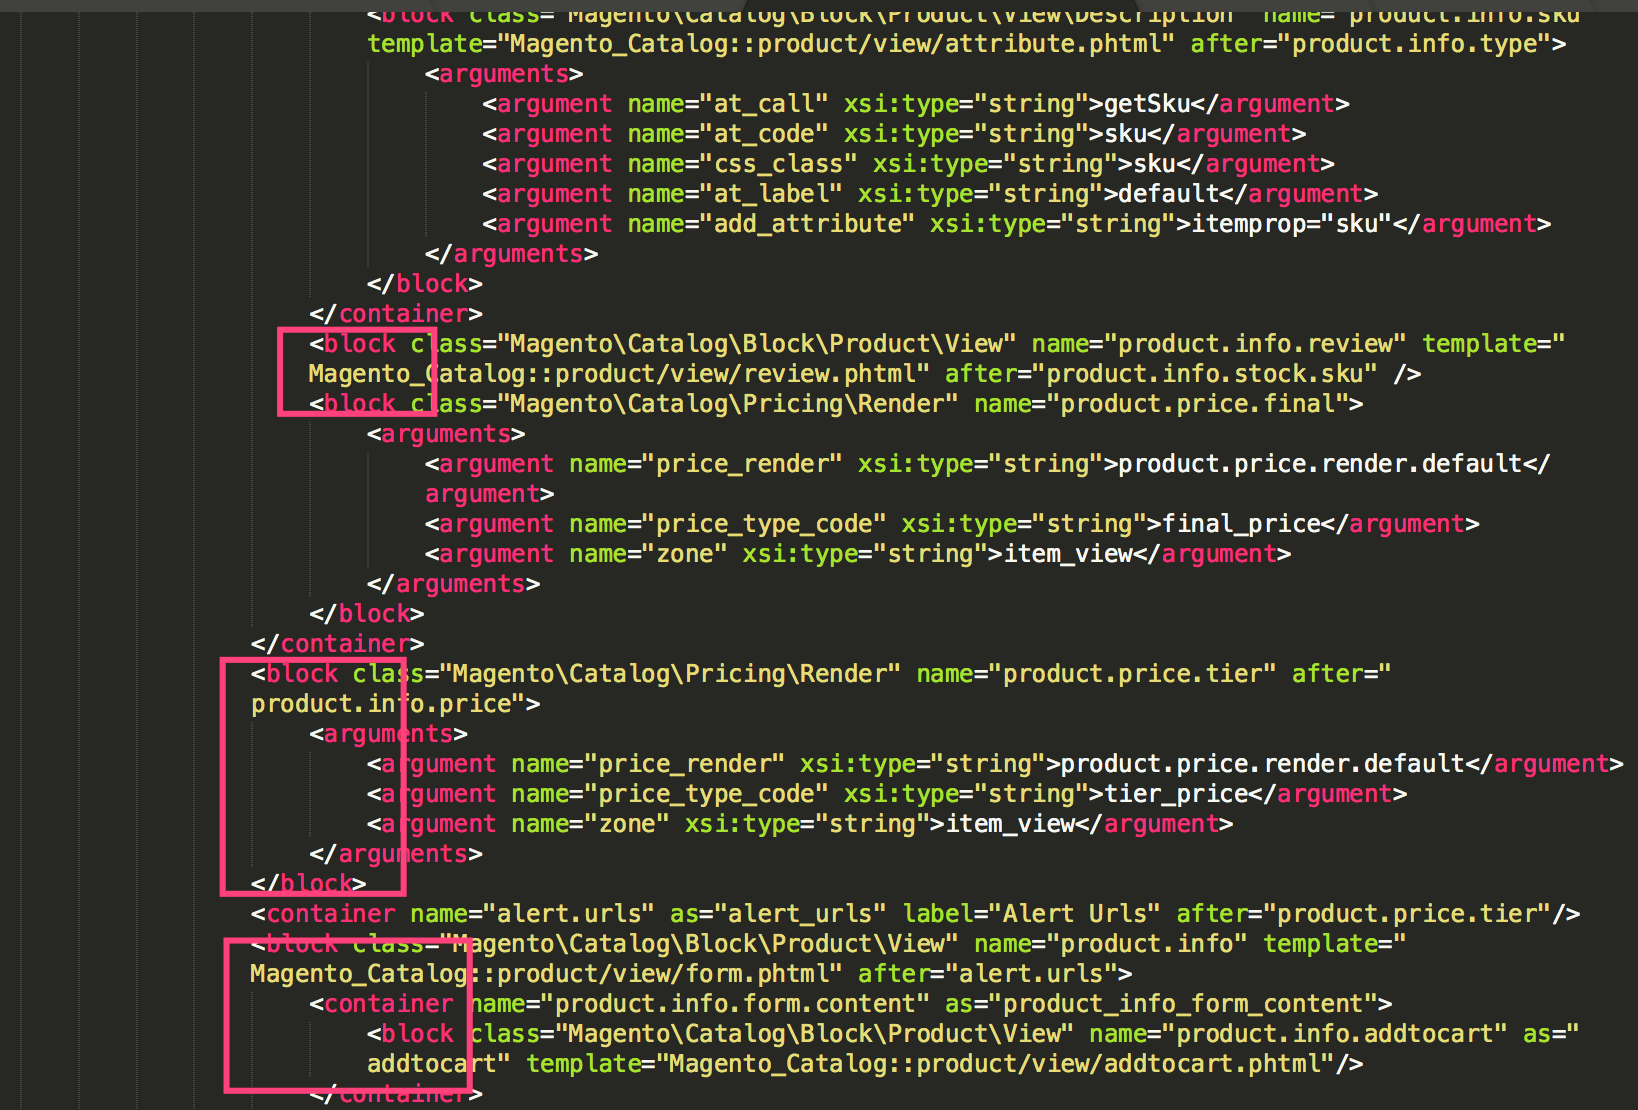
Task: Click the "at_label" argument name
Action: click(770, 194)
